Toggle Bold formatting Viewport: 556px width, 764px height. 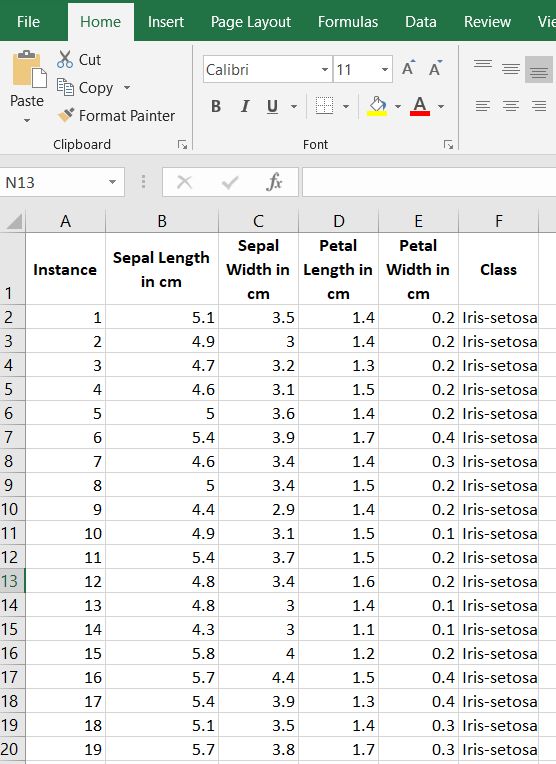tap(216, 106)
